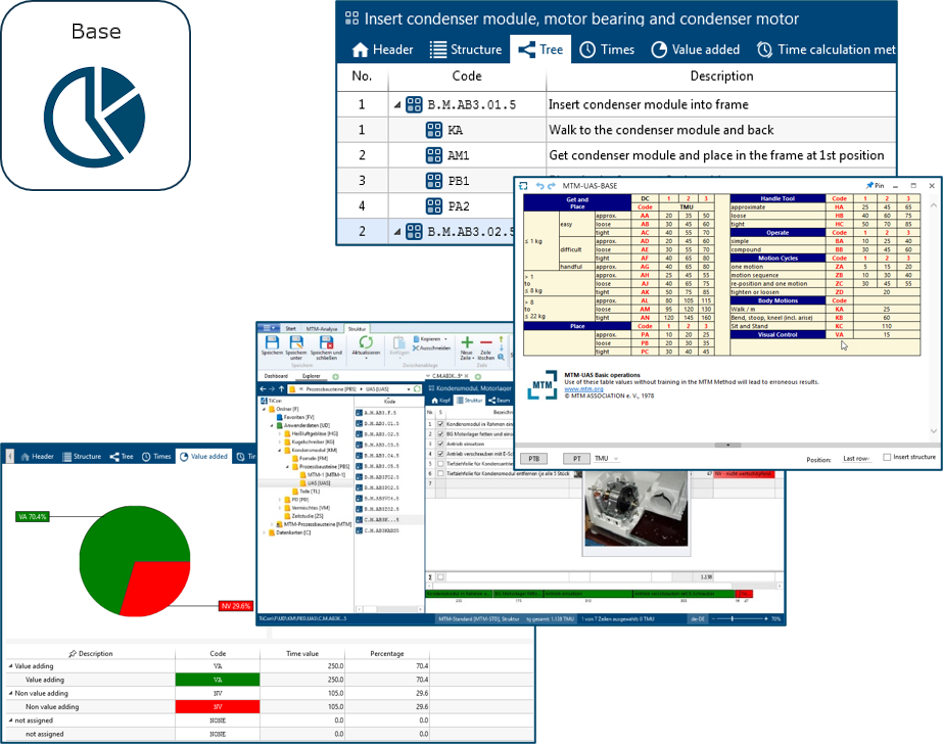Select the UAS [UAS] folder
The height and width of the screenshot is (744, 943).
point(315,483)
